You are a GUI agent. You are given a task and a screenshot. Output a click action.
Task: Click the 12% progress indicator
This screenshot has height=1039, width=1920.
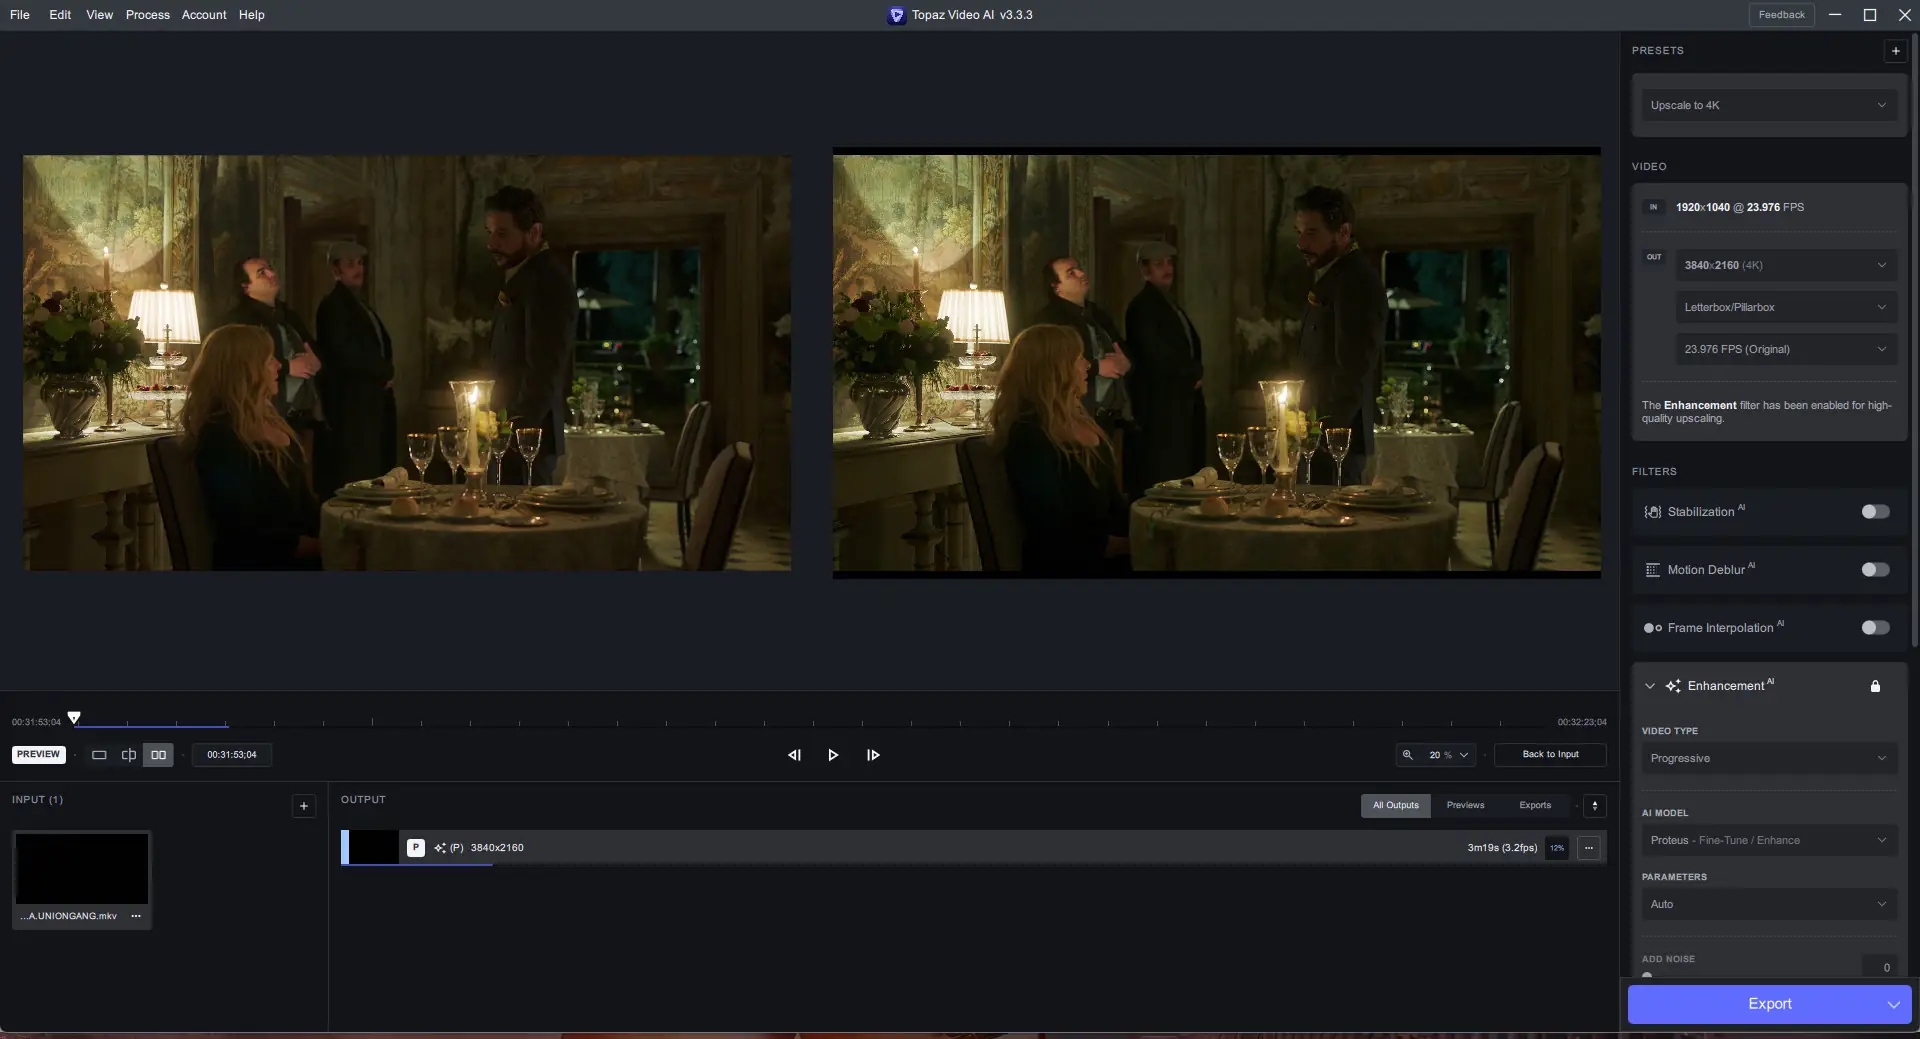(x=1557, y=848)
